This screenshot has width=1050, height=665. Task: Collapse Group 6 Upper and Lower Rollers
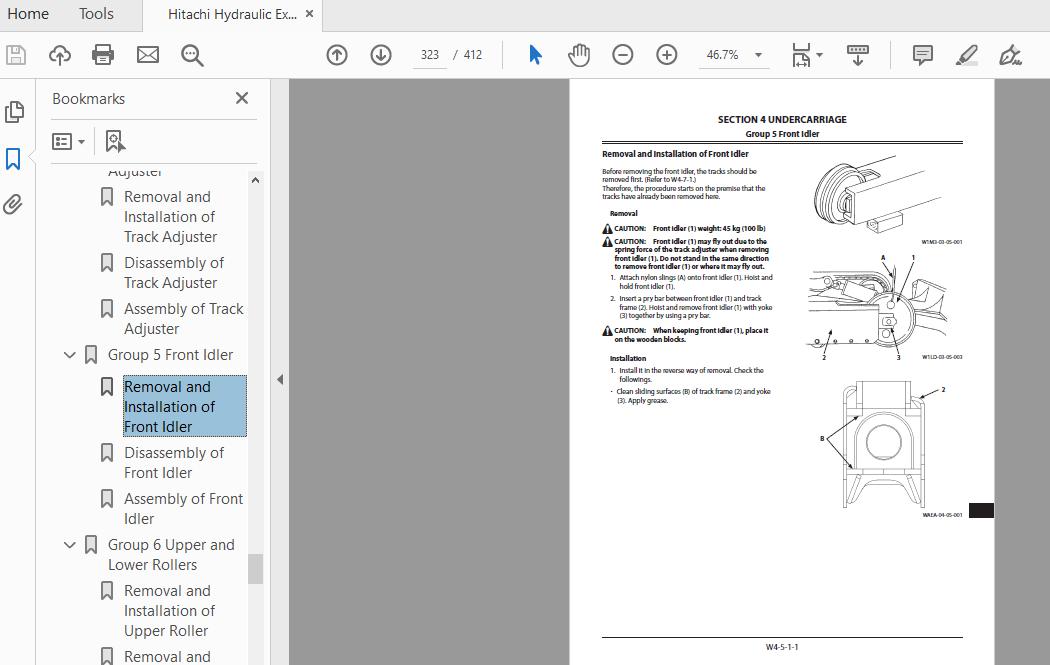(x=70, y=545)
